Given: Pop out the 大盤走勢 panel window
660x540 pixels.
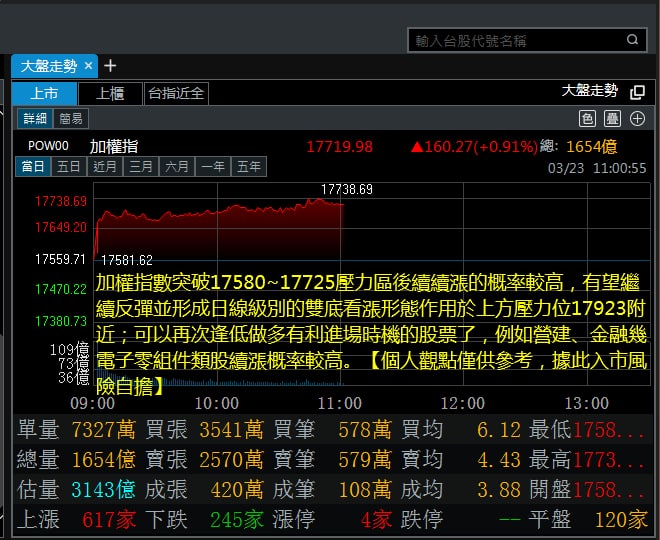Looking at the screenshot, I should pos(637,92).
